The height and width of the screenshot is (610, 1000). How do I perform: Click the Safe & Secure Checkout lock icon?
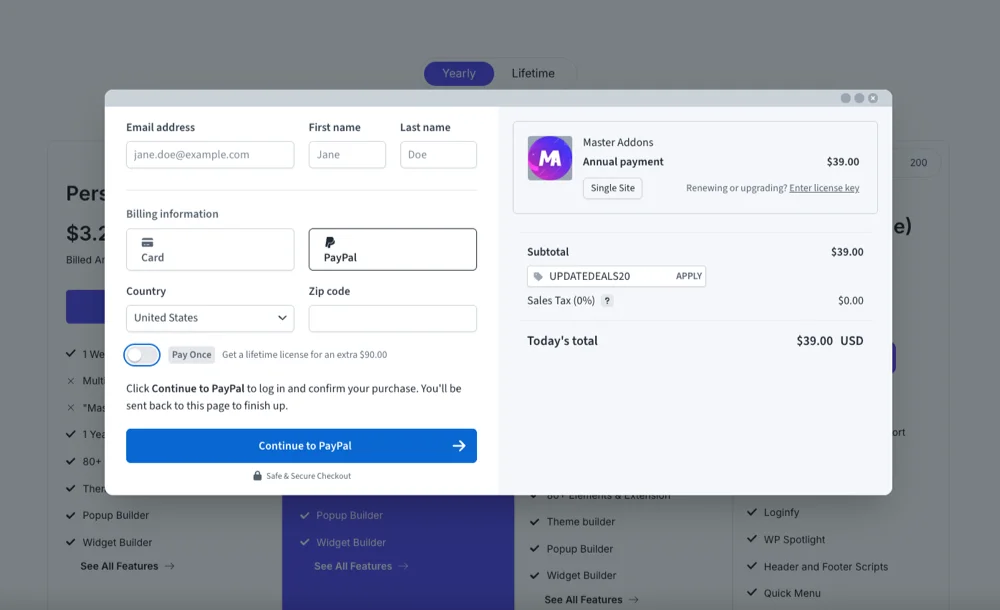[258, 476]
